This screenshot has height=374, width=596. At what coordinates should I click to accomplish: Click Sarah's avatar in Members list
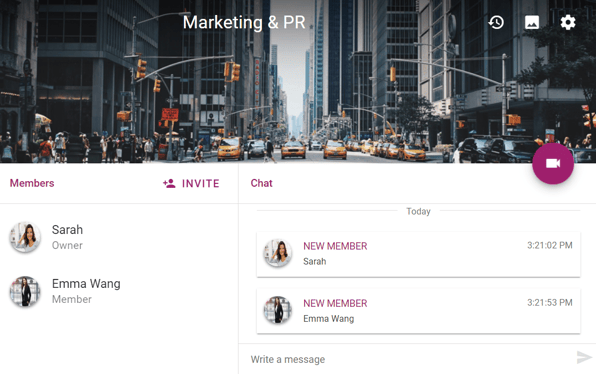coord(25,237)
